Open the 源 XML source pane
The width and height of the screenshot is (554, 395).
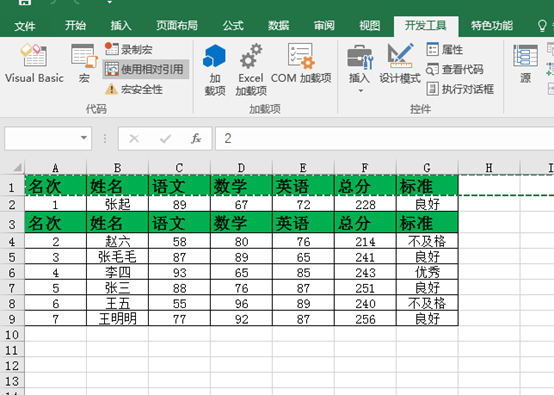coord(525,64)
